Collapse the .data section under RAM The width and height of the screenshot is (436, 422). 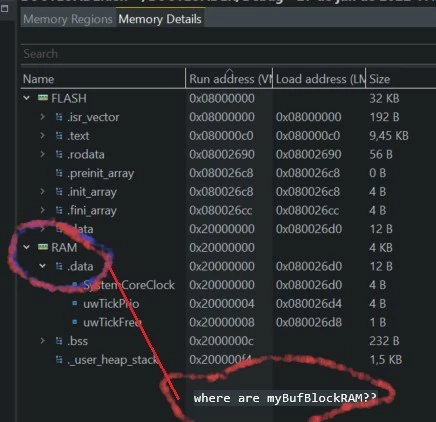(43, 266)
